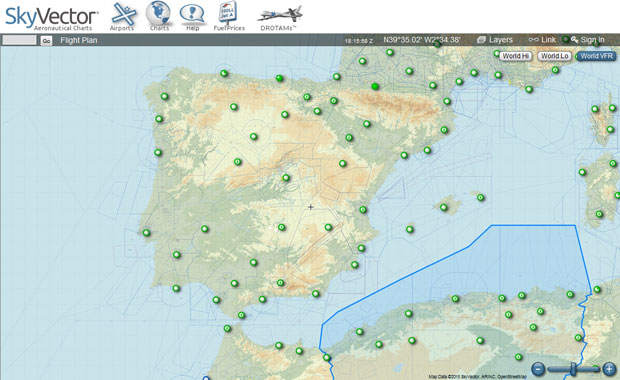This screenshot has height=380, width=620.
Task: Click the Go button
Action: click(46, 41)
